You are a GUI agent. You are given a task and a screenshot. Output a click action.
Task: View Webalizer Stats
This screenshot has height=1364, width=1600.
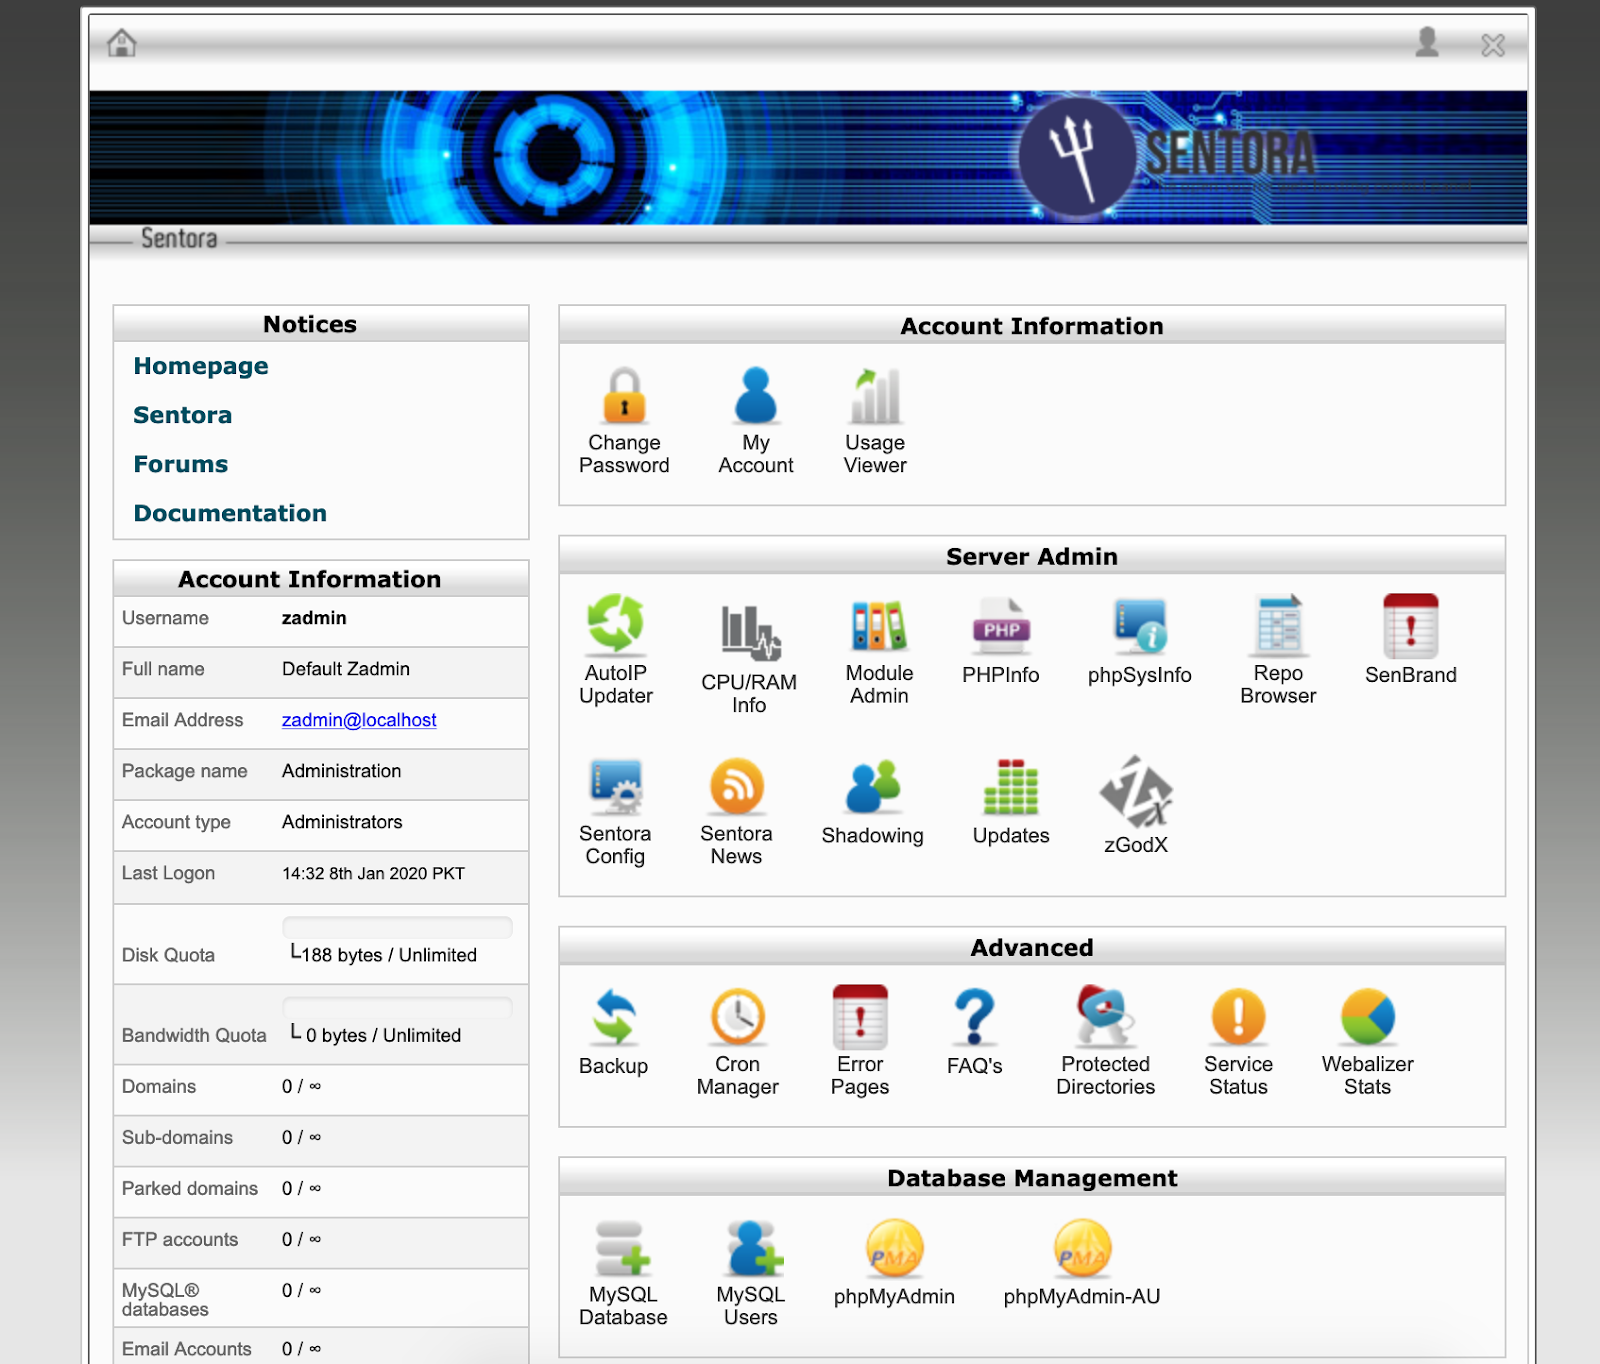click(1368, 1042)
